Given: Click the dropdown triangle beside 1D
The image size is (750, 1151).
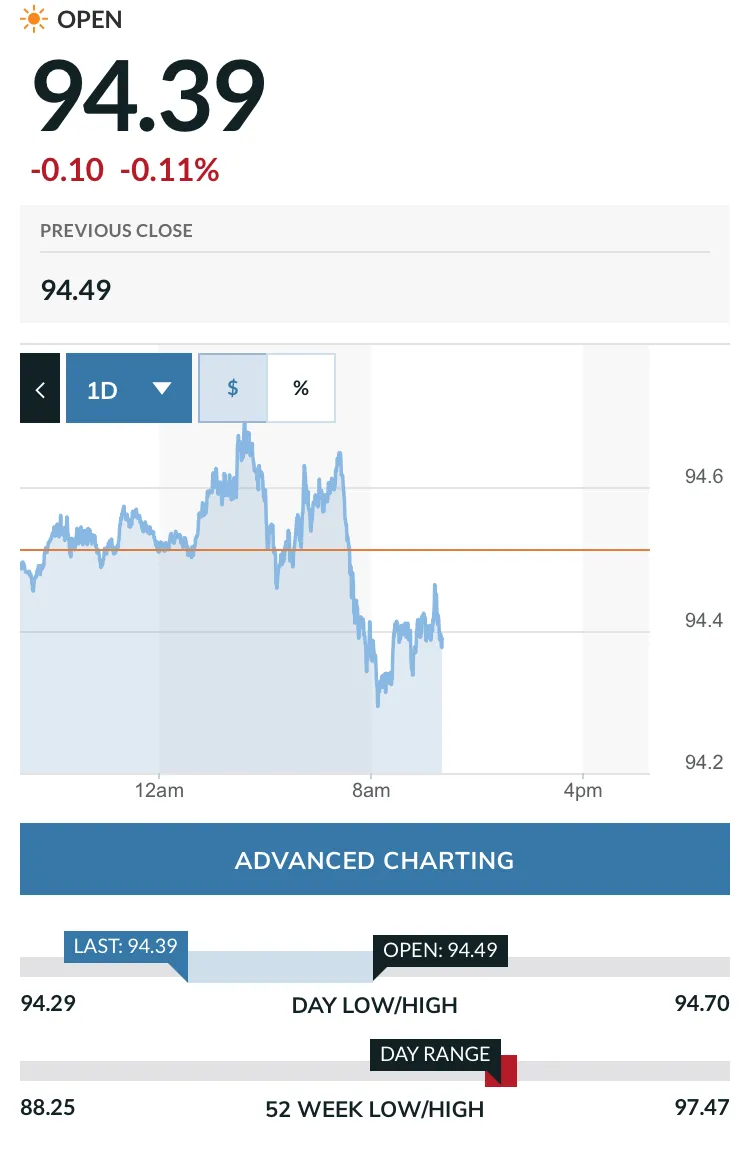Looking at the screenshot, I should 161,388.
